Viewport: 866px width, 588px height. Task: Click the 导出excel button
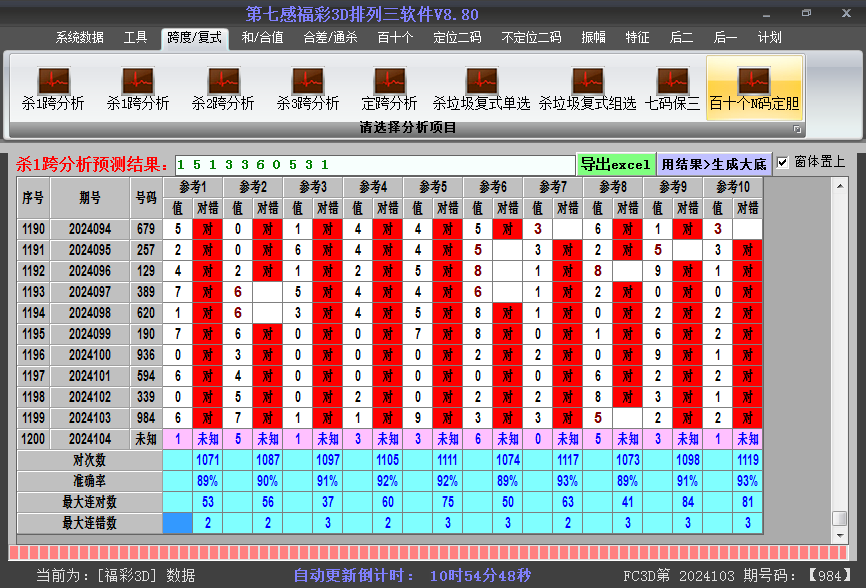(615, 164)
